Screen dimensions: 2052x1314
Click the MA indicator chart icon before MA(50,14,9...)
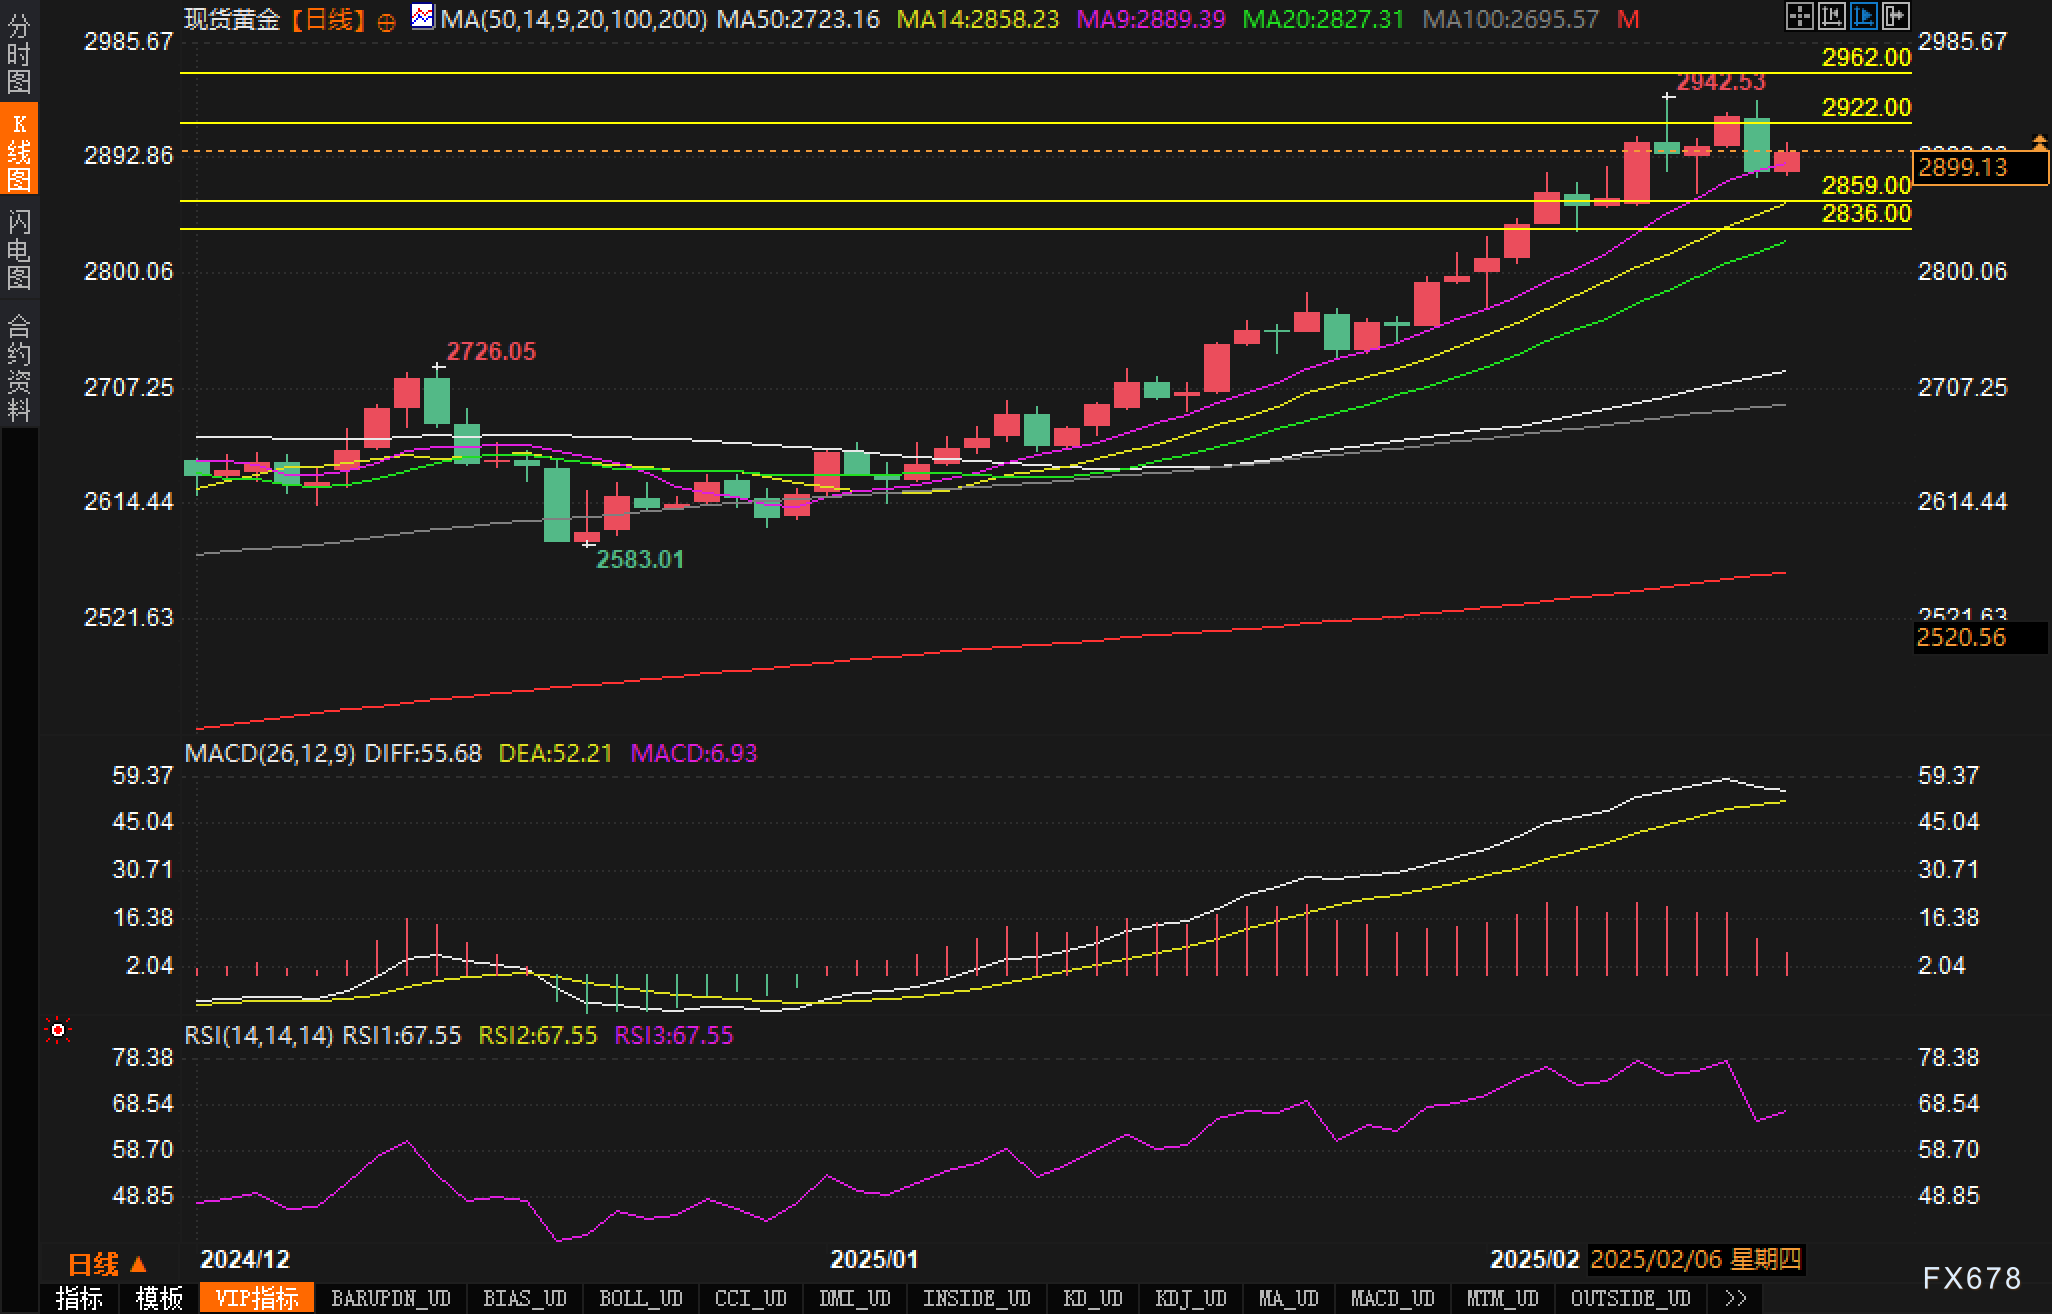(423, 17)
